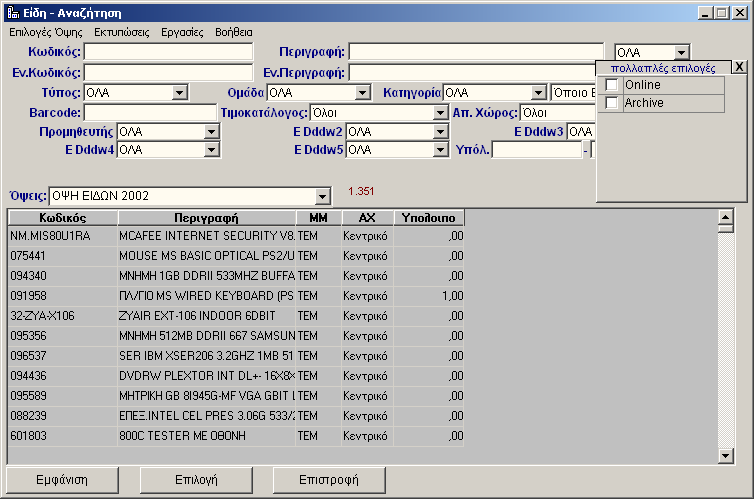This screenshot has width=754, height=499.
Task: Sort by the Περιγραφή column header
Action: point(205,217)
